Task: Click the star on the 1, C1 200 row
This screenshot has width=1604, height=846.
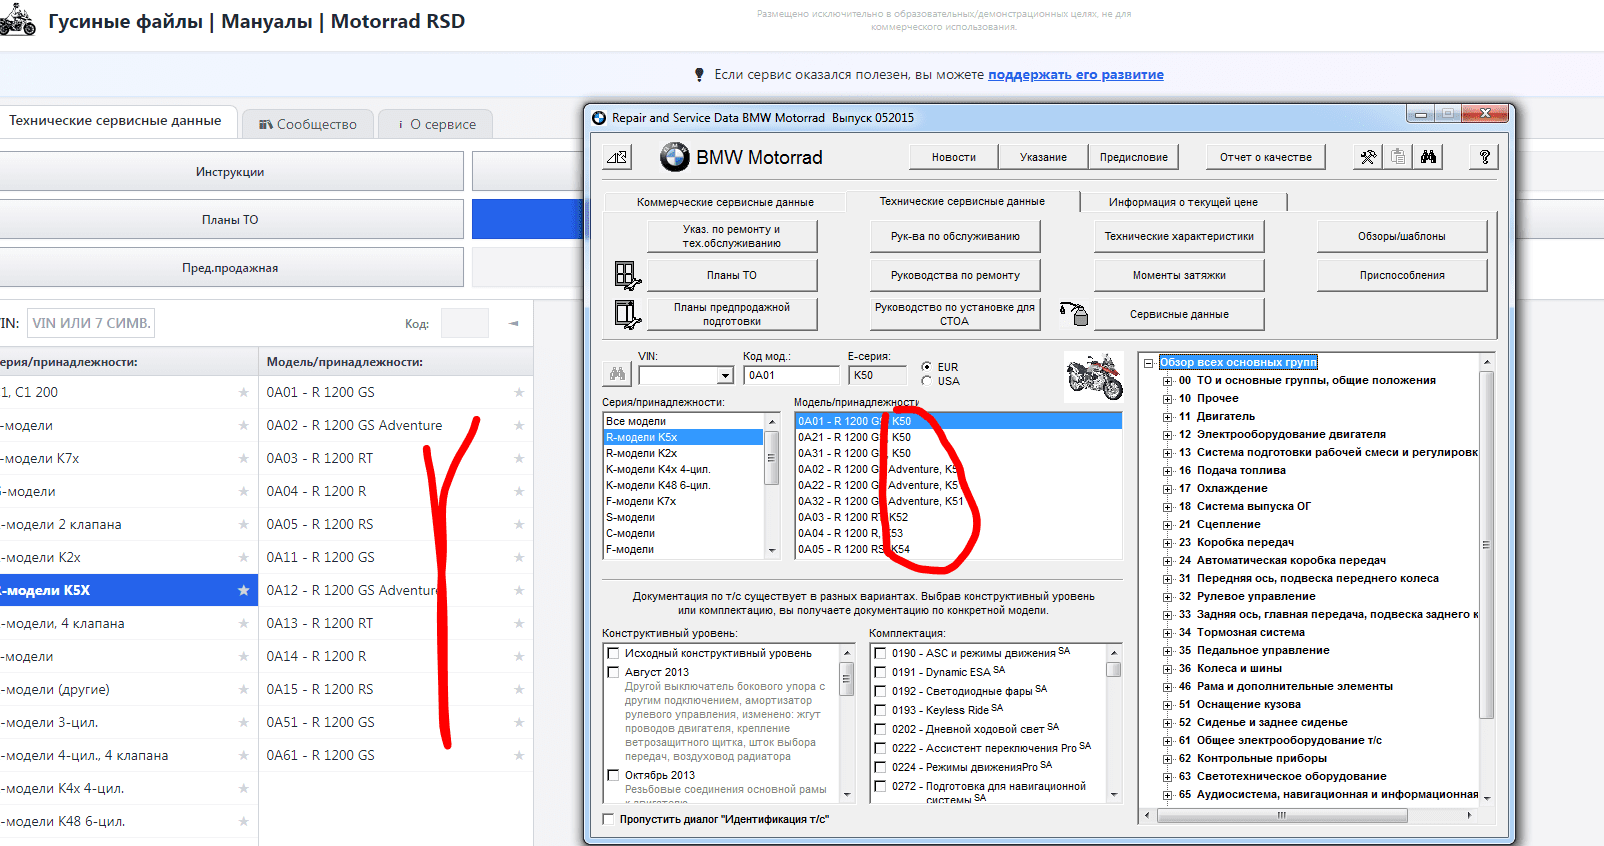Action: coord(243,392)
